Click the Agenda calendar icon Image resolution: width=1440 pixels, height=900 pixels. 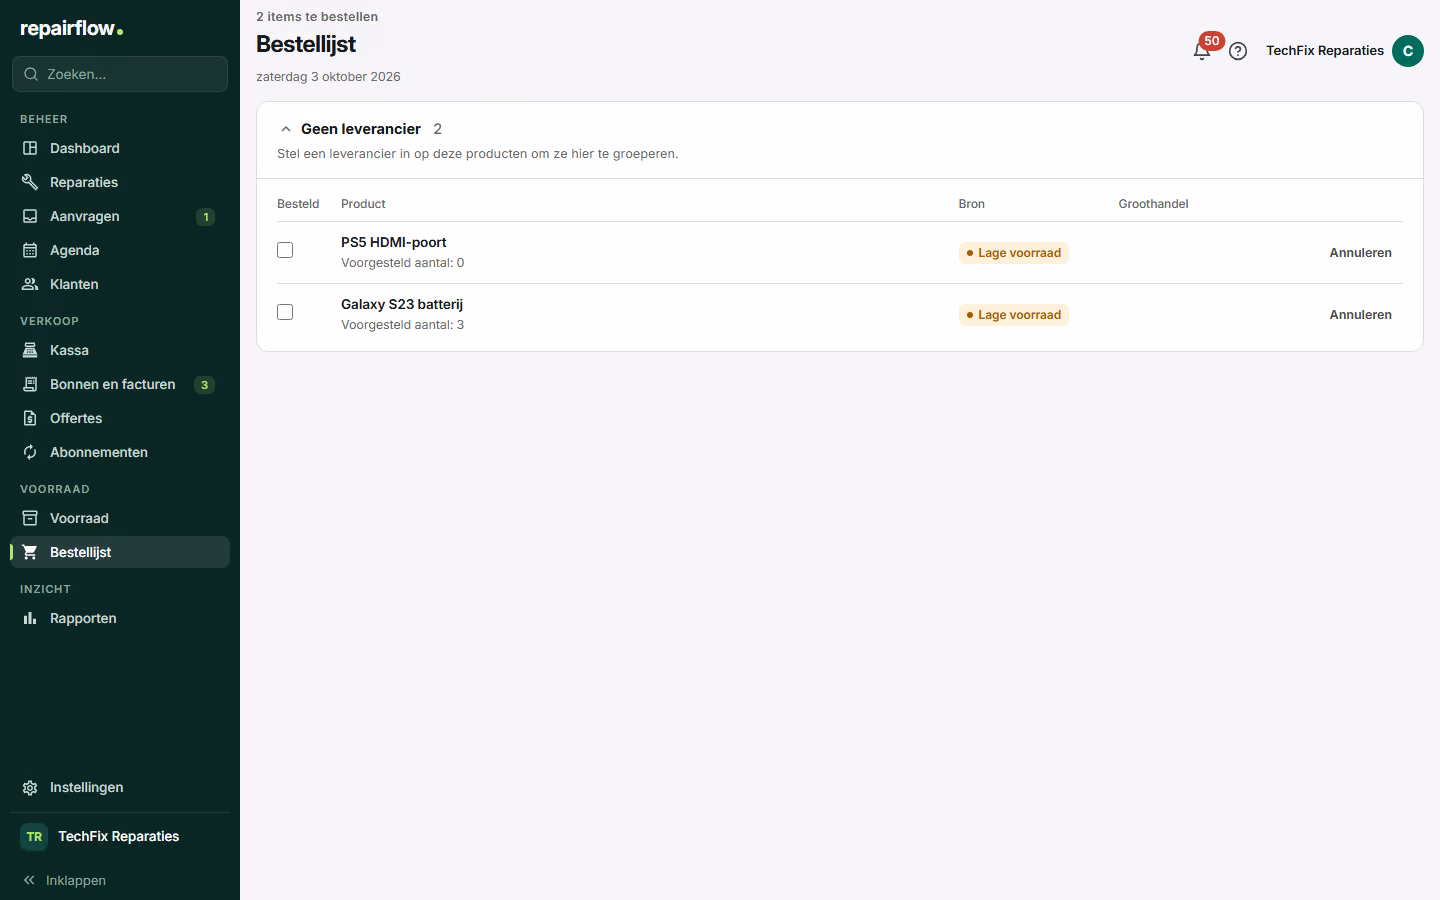pos(30,250)
